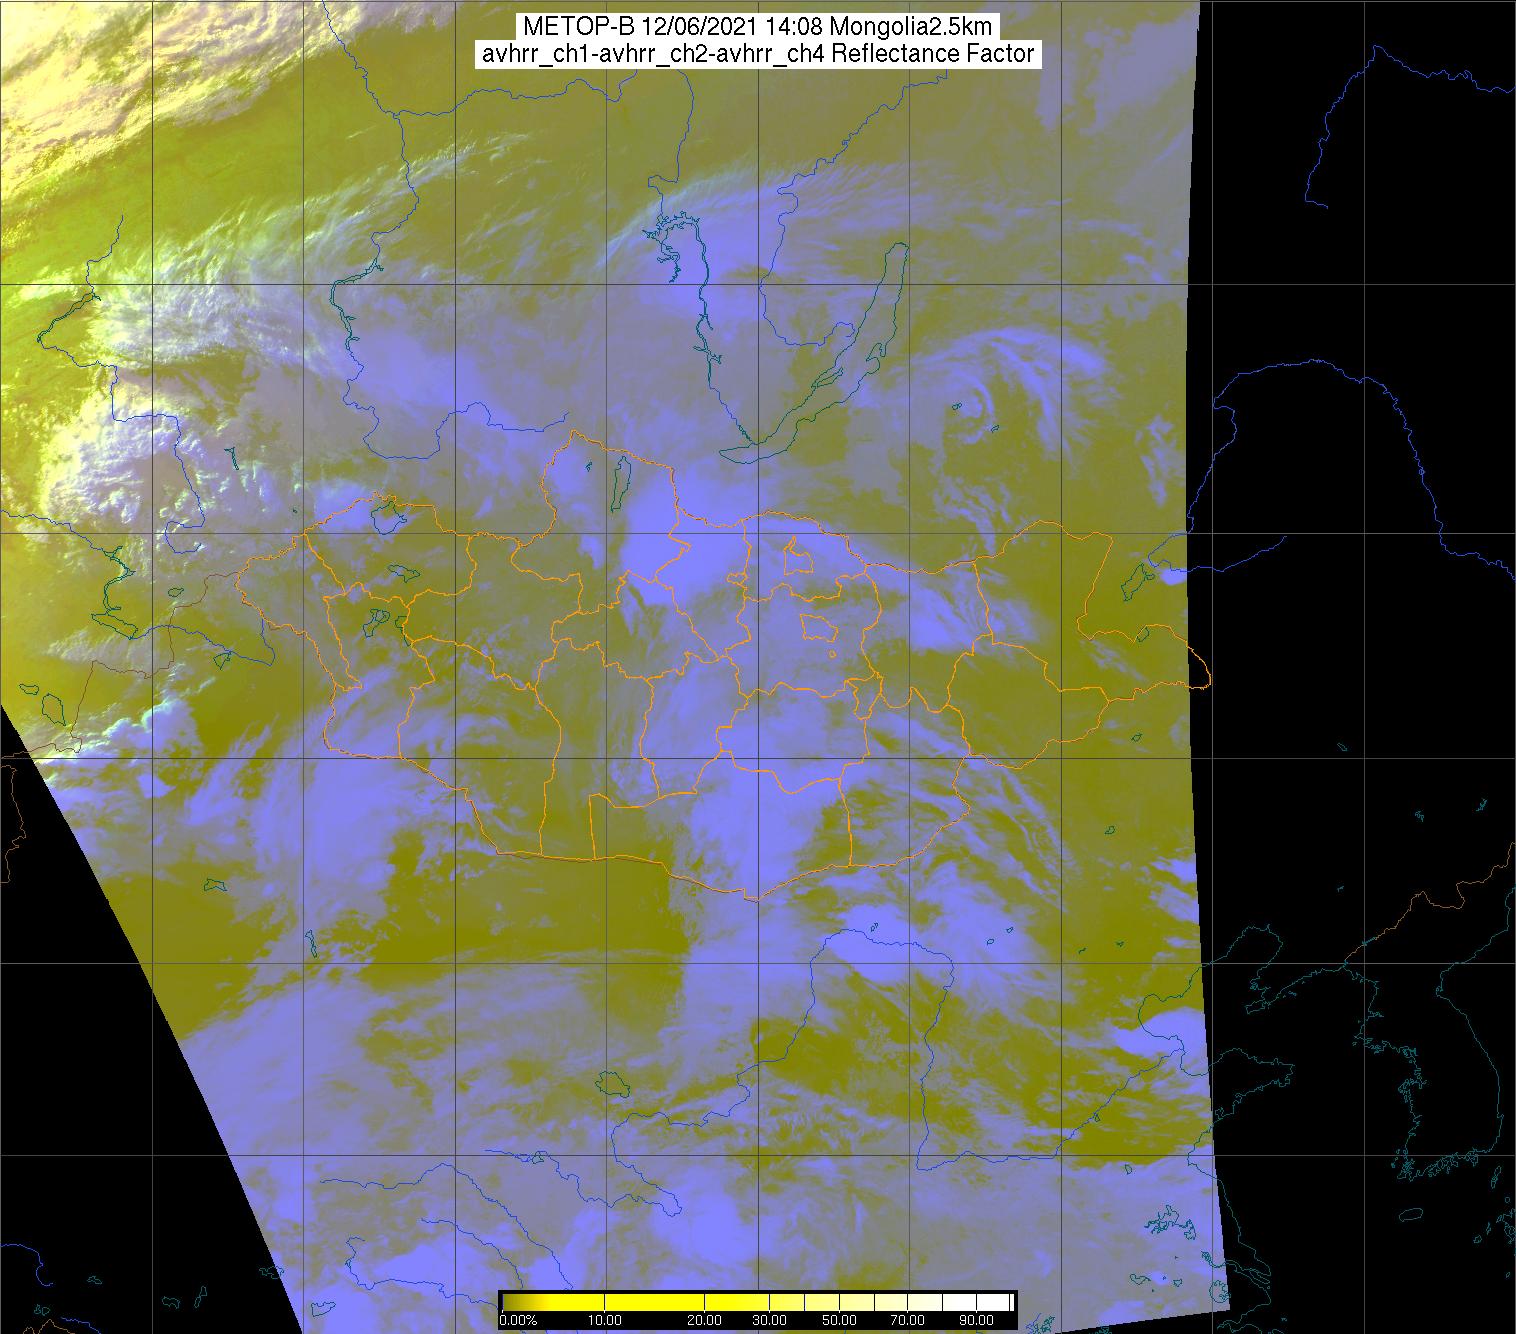Click the title line starting with METOP-B
This screenshot has width=1516, height=1334.
pos(757,27)
